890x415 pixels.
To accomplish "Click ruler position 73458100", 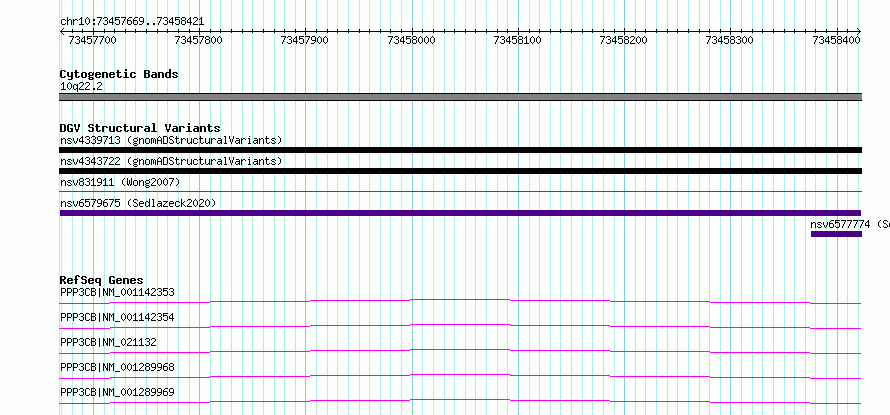I will [x=518, y=40].
